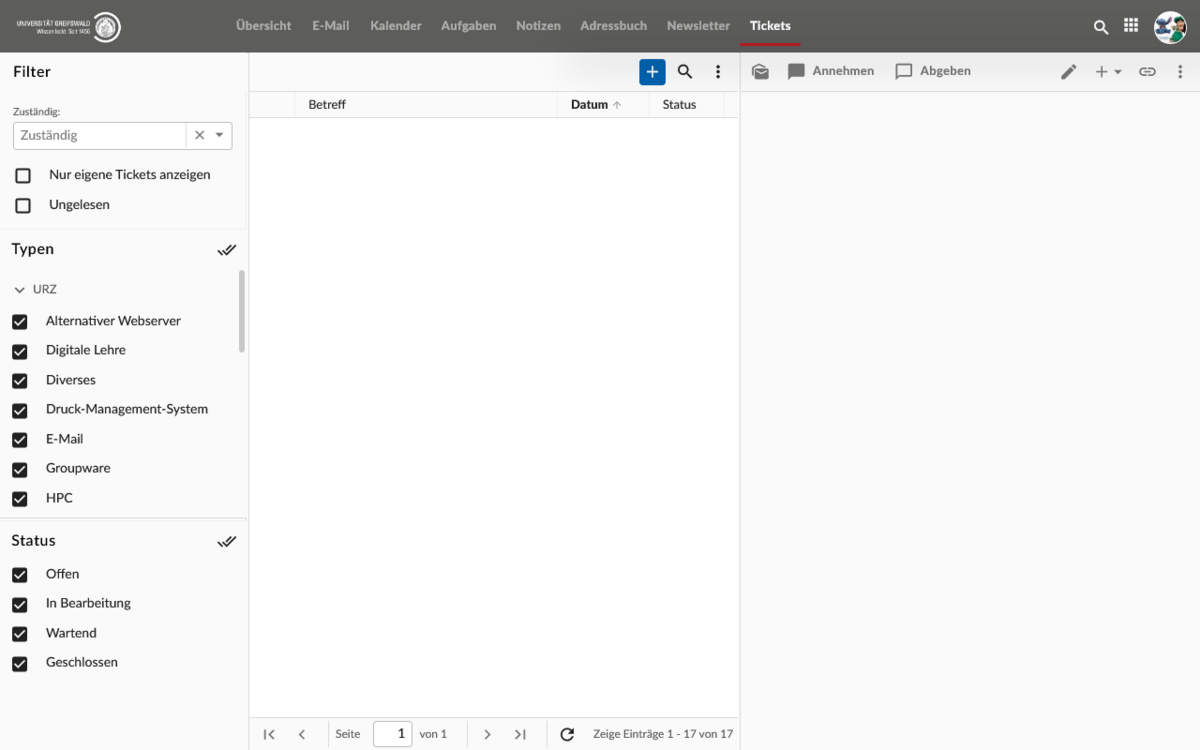
Task: Open search in the ticket list toolbar
Action: tap(685, 72)
